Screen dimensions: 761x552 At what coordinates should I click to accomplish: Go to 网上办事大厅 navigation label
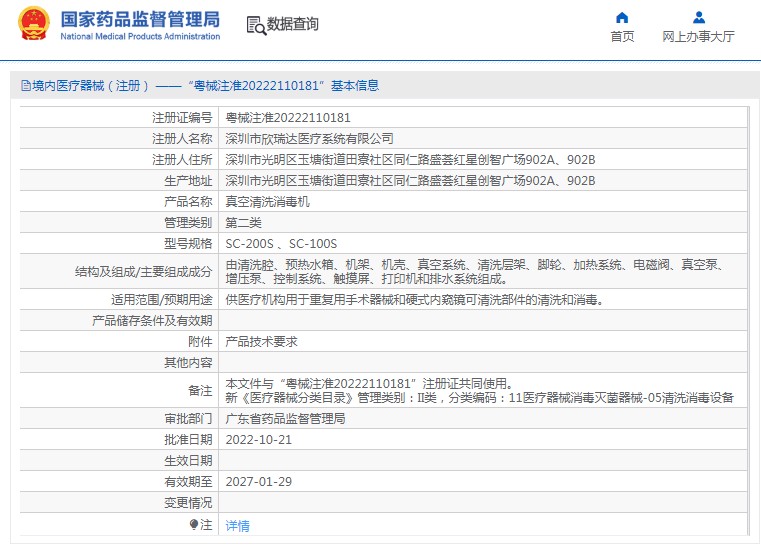pos(698,37)
